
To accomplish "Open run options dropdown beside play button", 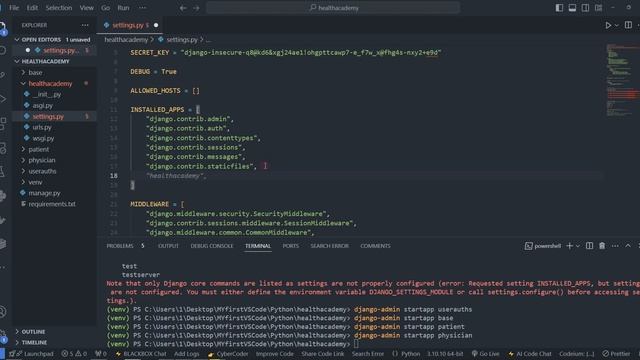I will click(617, 25).
